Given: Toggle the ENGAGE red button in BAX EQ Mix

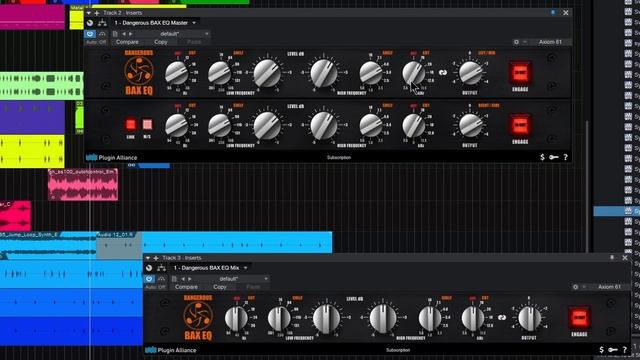Looking at the screenshot, I should pos(579,318).
